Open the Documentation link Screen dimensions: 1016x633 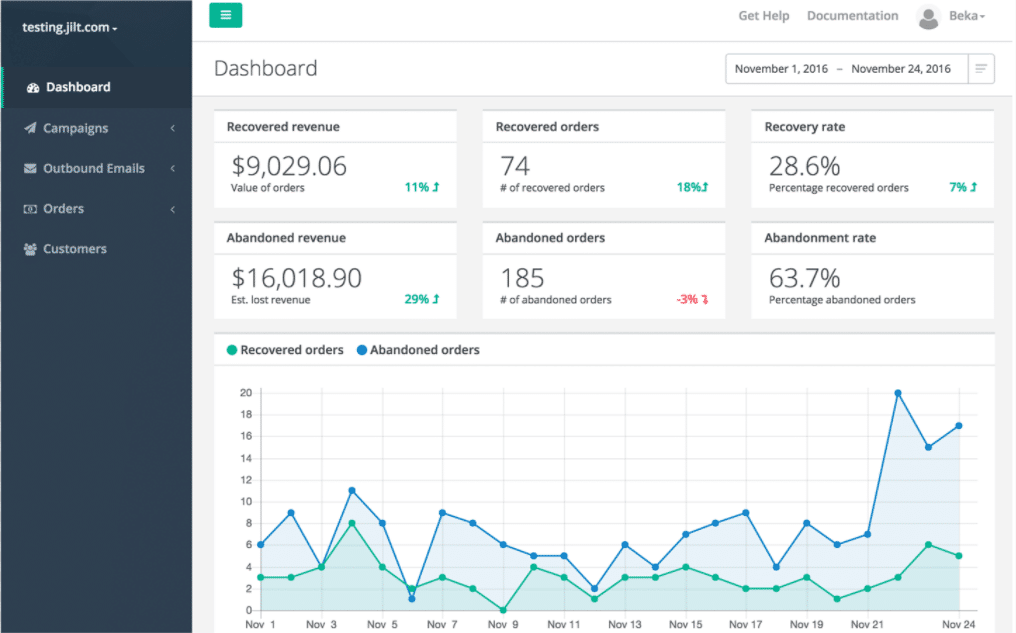pos(853,16)
